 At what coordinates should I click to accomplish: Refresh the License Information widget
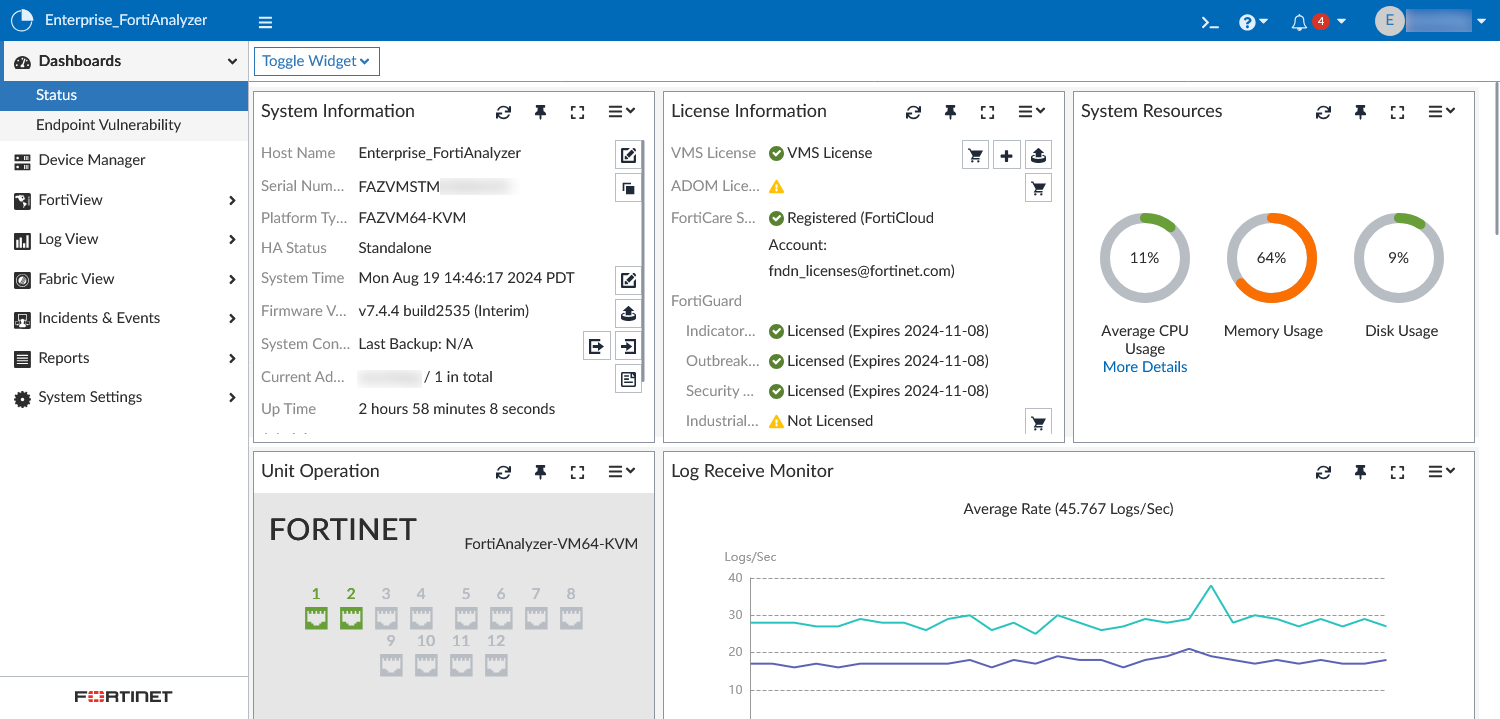(x=913, y=112)
